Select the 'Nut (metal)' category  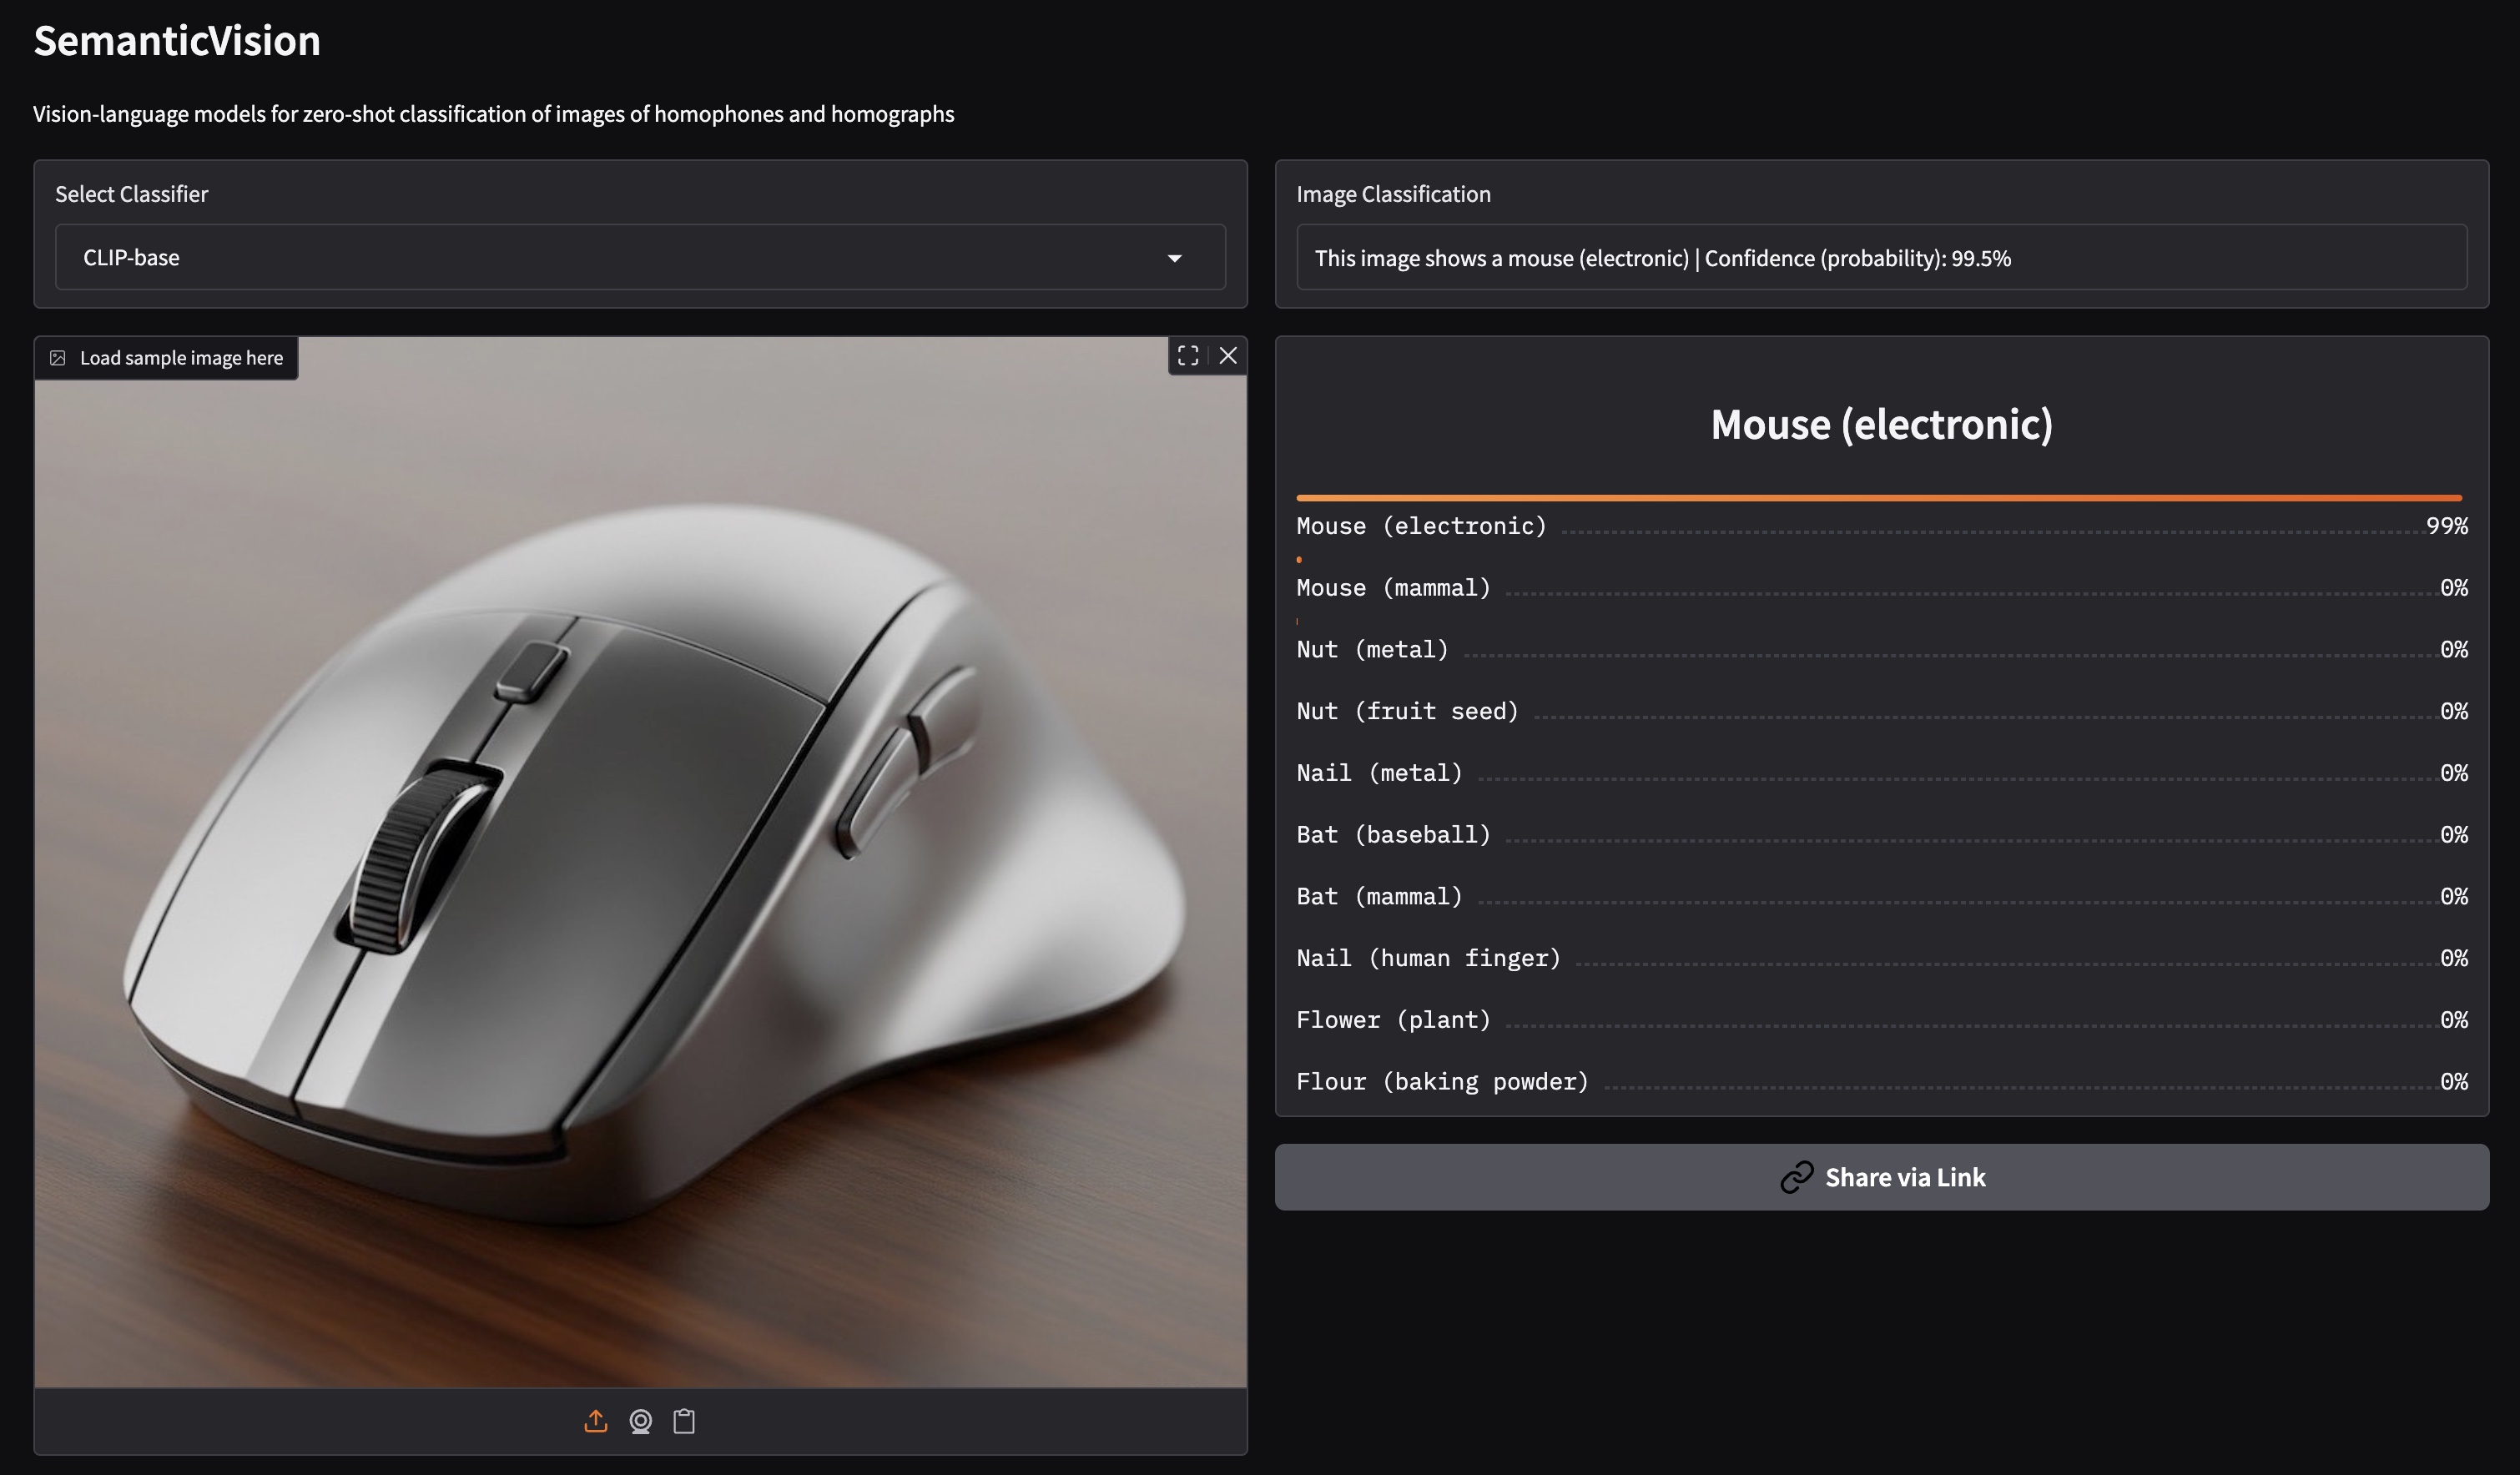(x=1371, y=649)
